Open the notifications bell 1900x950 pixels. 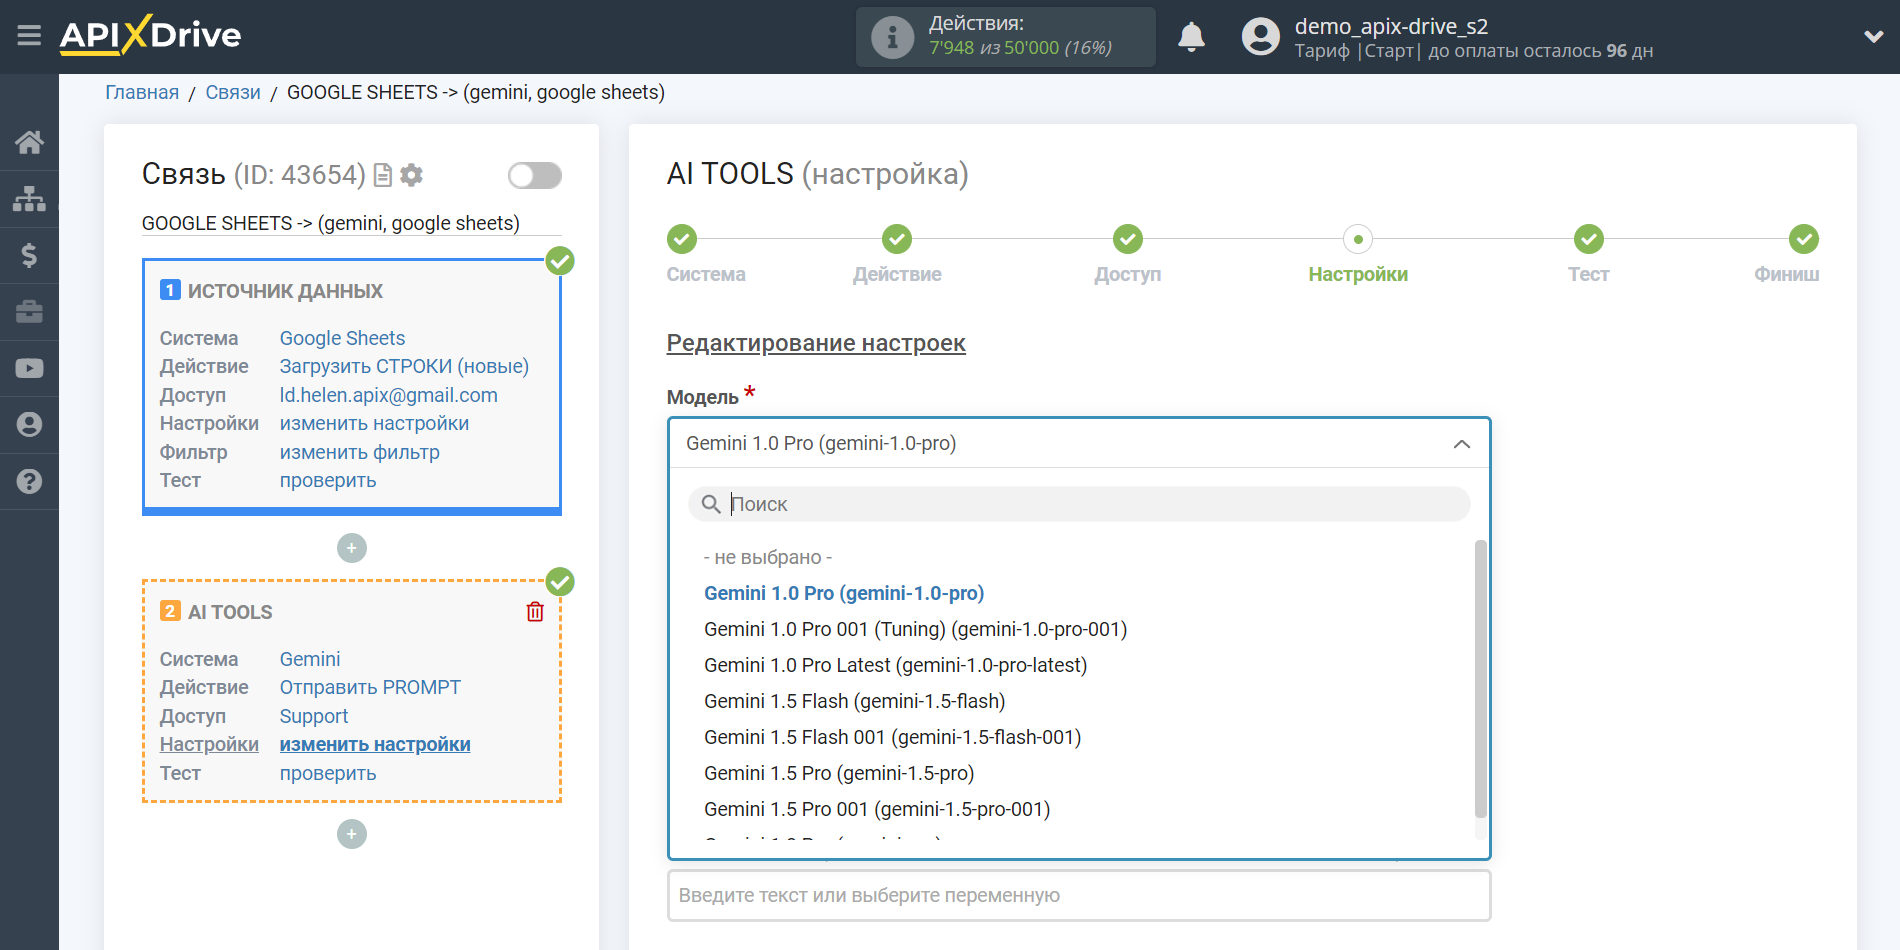click(1191, 37)
